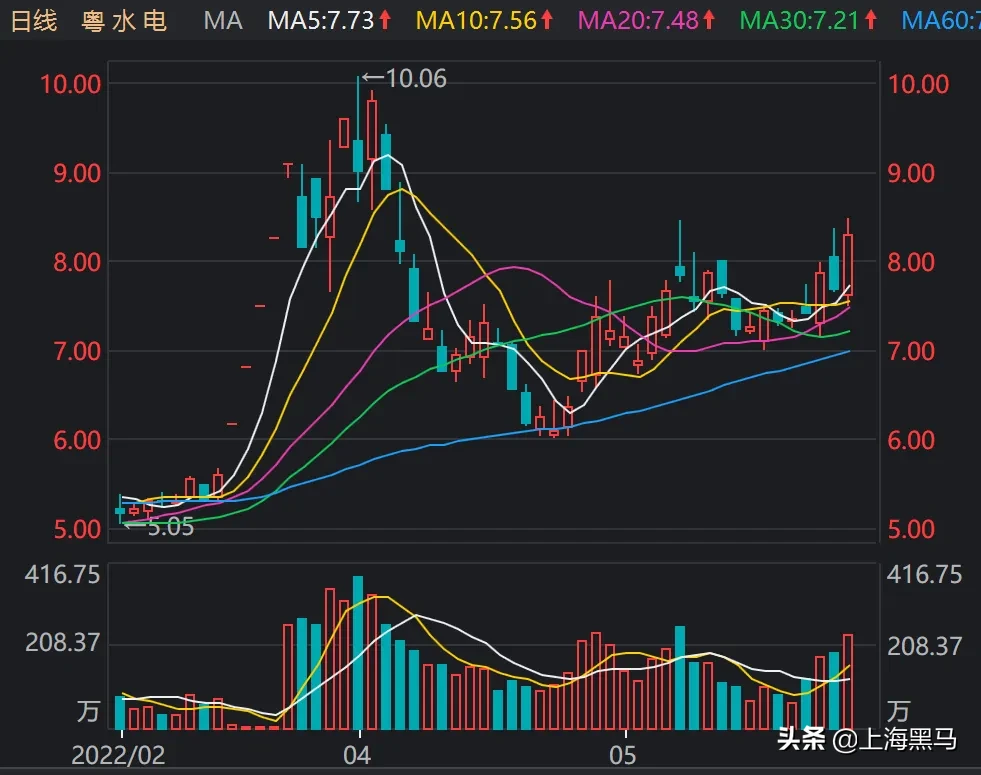
Task: Click the 粤水电 stock name
Action: pos(124,21)
